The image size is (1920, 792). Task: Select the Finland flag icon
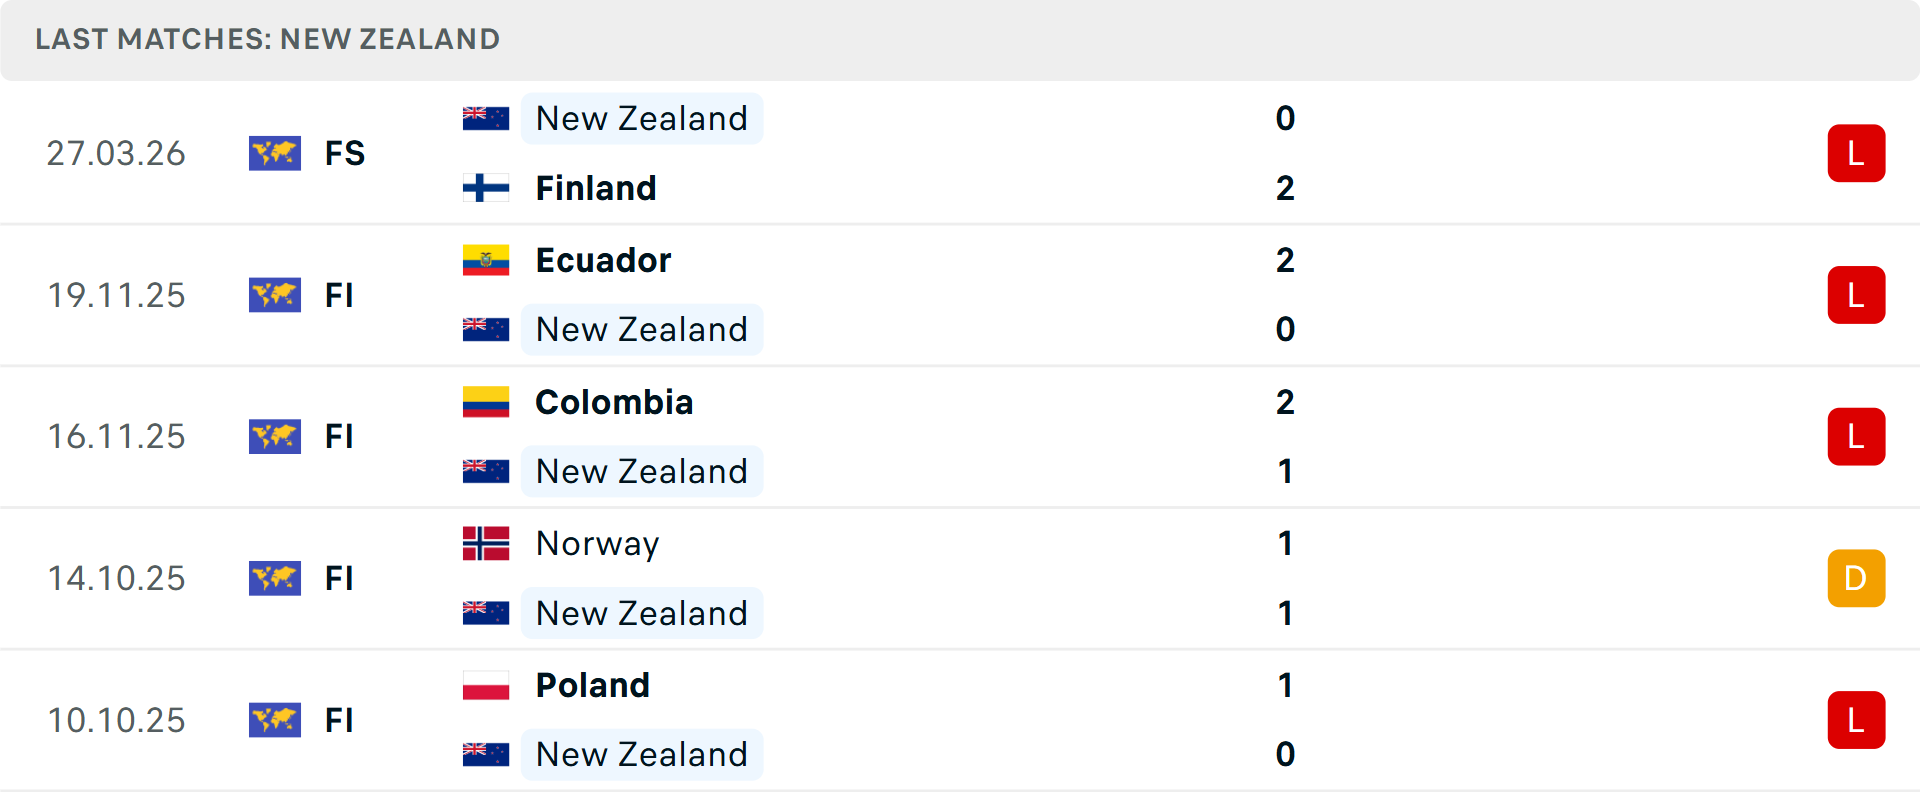487,187
